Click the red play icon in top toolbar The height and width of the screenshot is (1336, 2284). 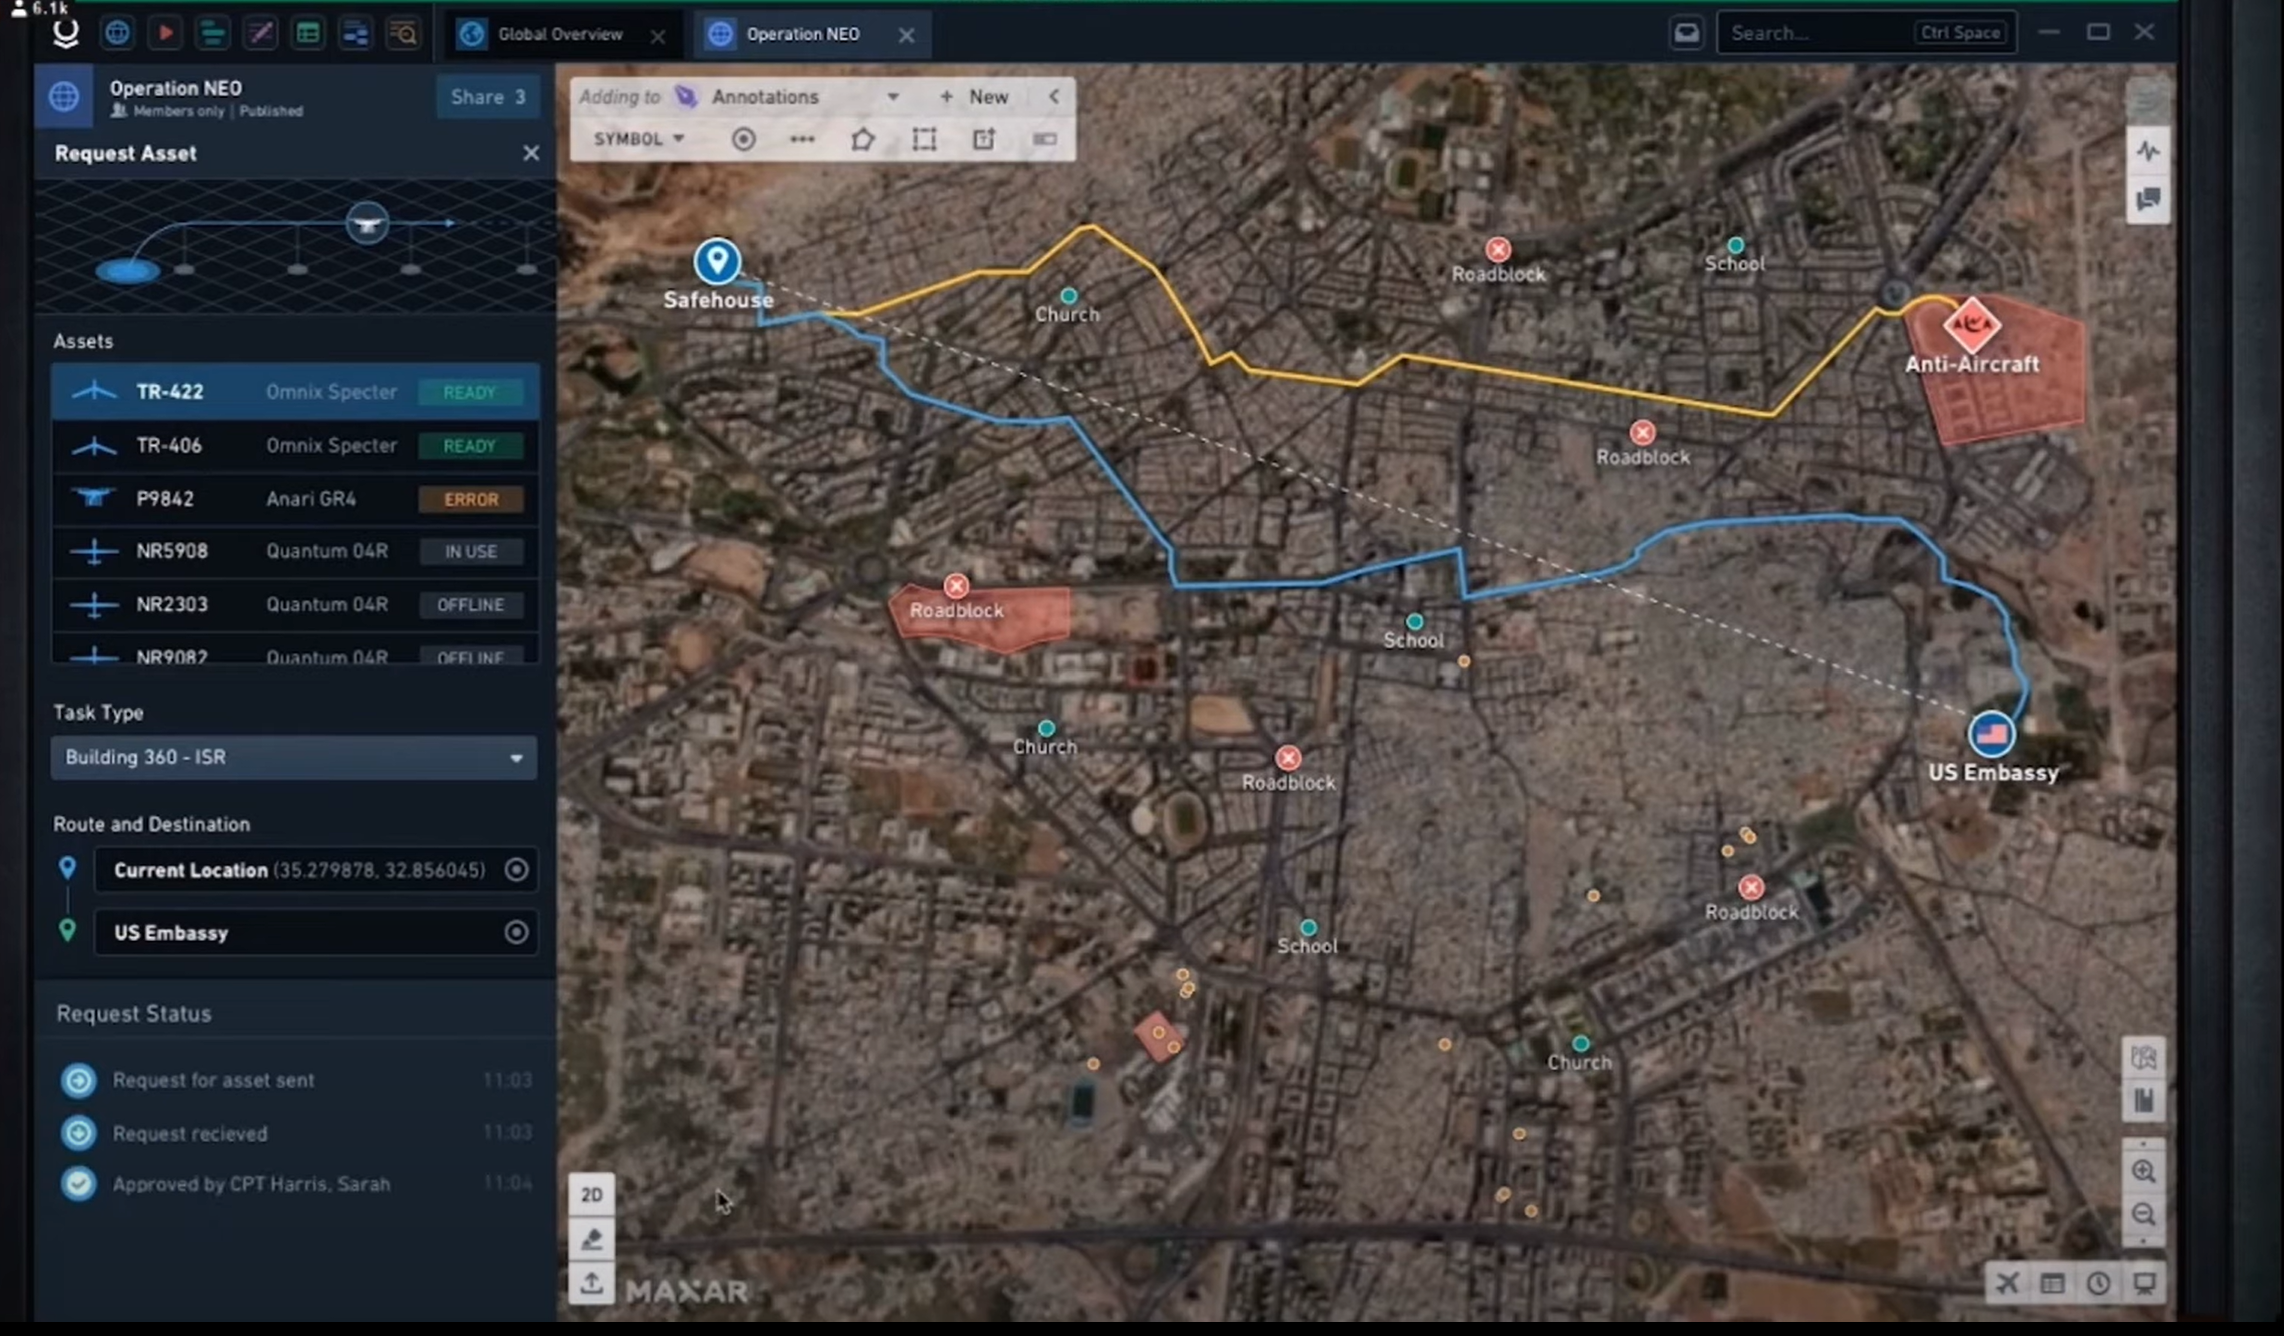[x=166, y=34]
